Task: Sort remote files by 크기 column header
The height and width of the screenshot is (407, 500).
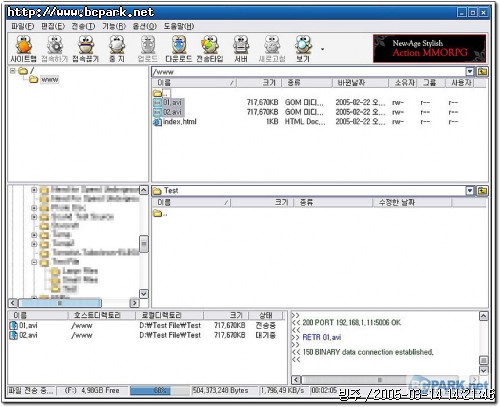Action: [259, 83]
